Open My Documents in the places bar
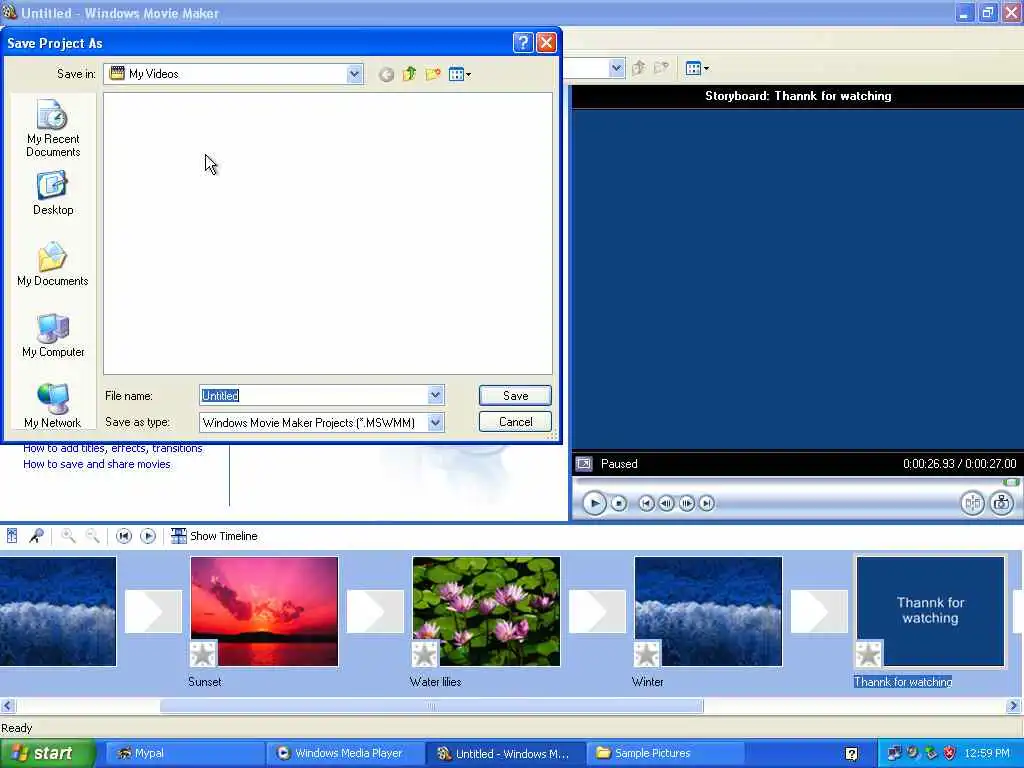 pos(53,264)
